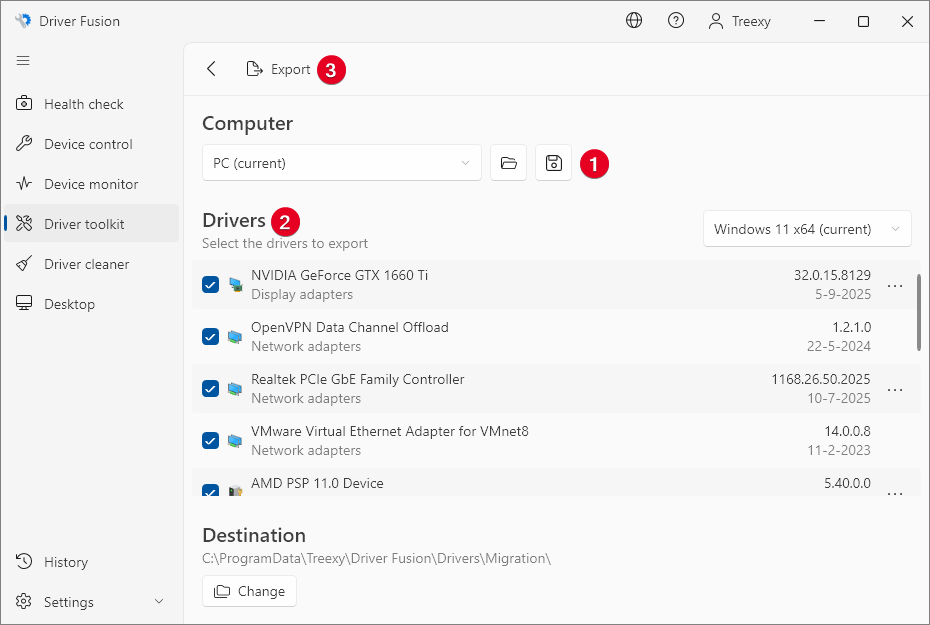Open Device control in sidebar

coord(91,144)
